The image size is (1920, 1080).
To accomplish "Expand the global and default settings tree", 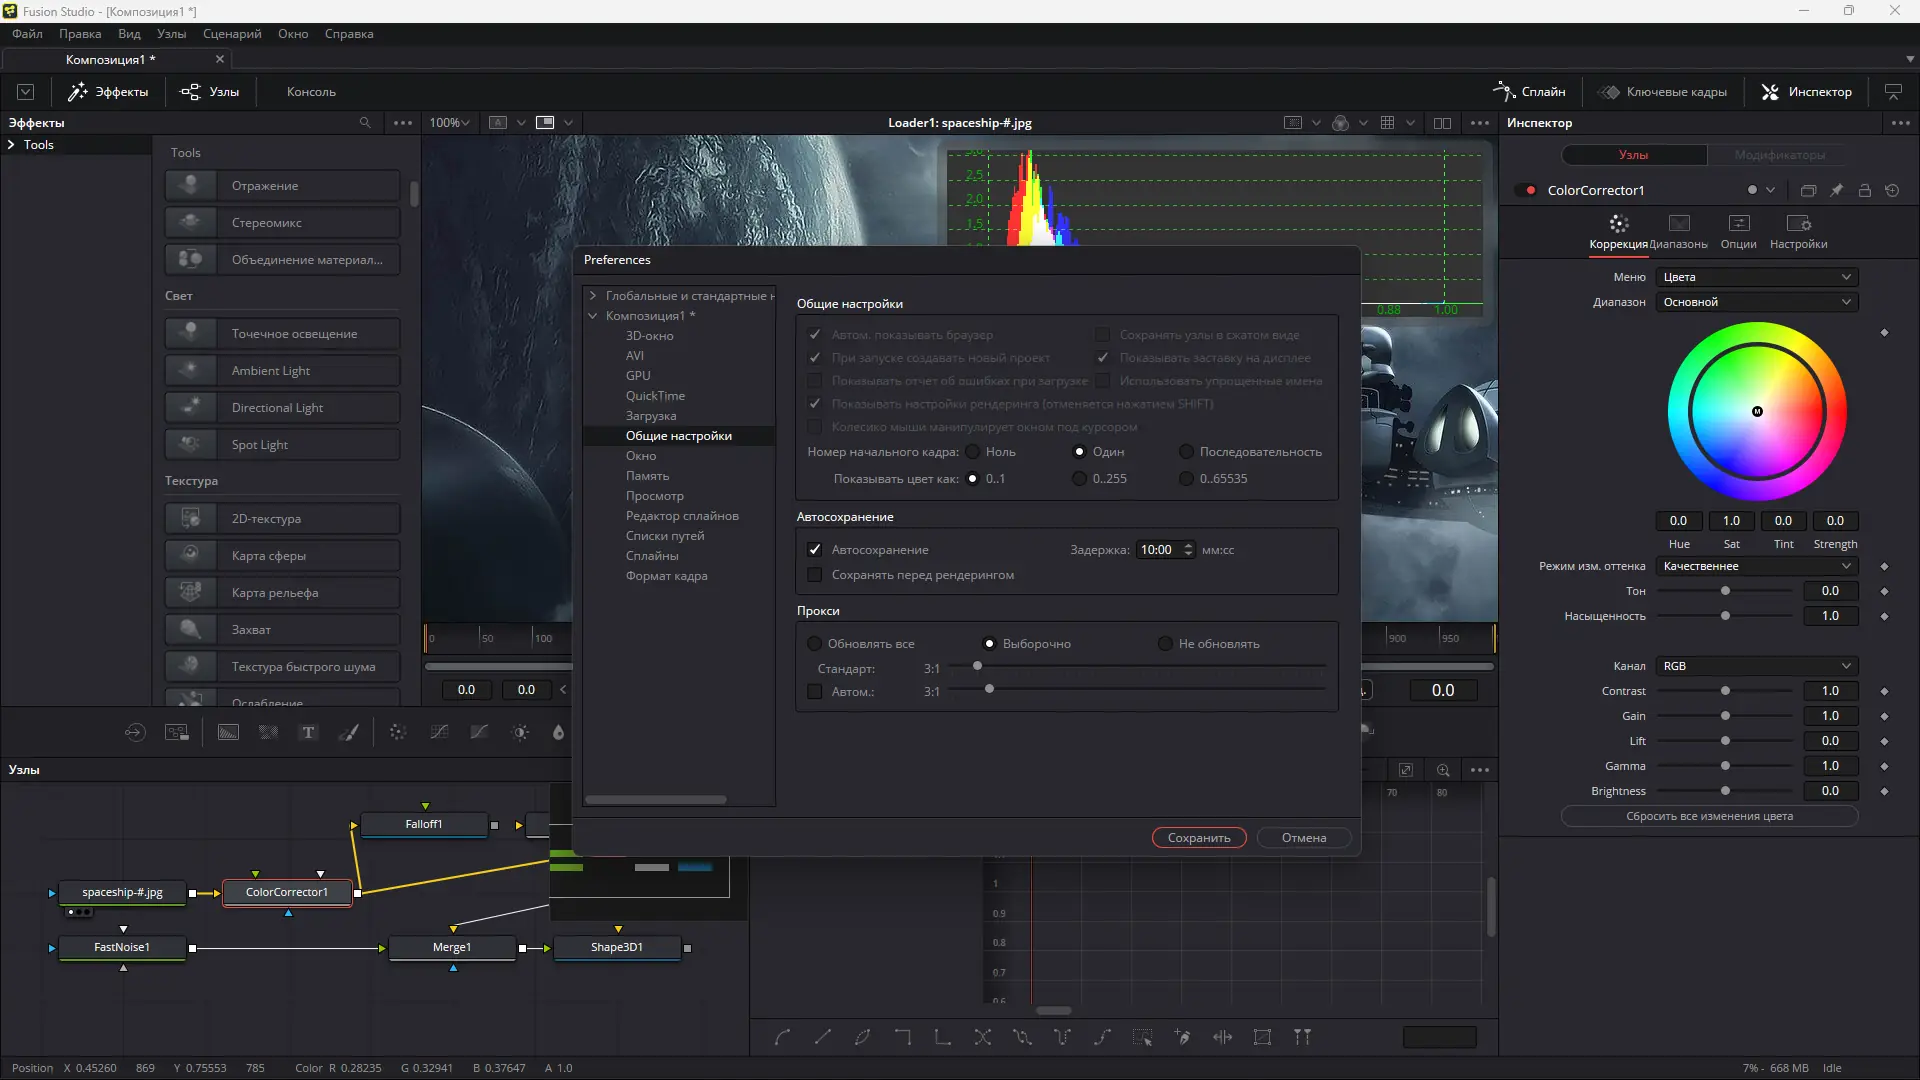I will [593, 296].
